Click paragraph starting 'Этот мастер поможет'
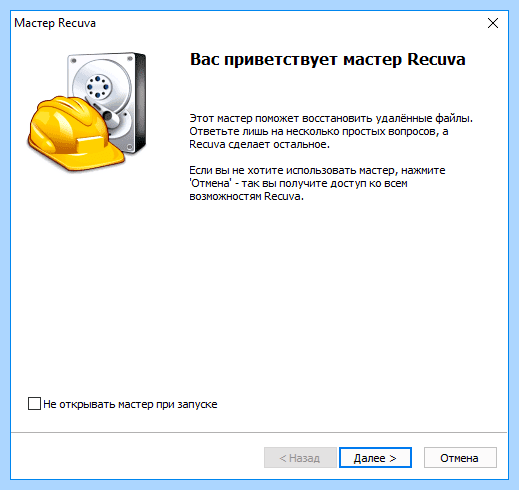The height and width of the screenshot is (490, 519). click(331, 131)
